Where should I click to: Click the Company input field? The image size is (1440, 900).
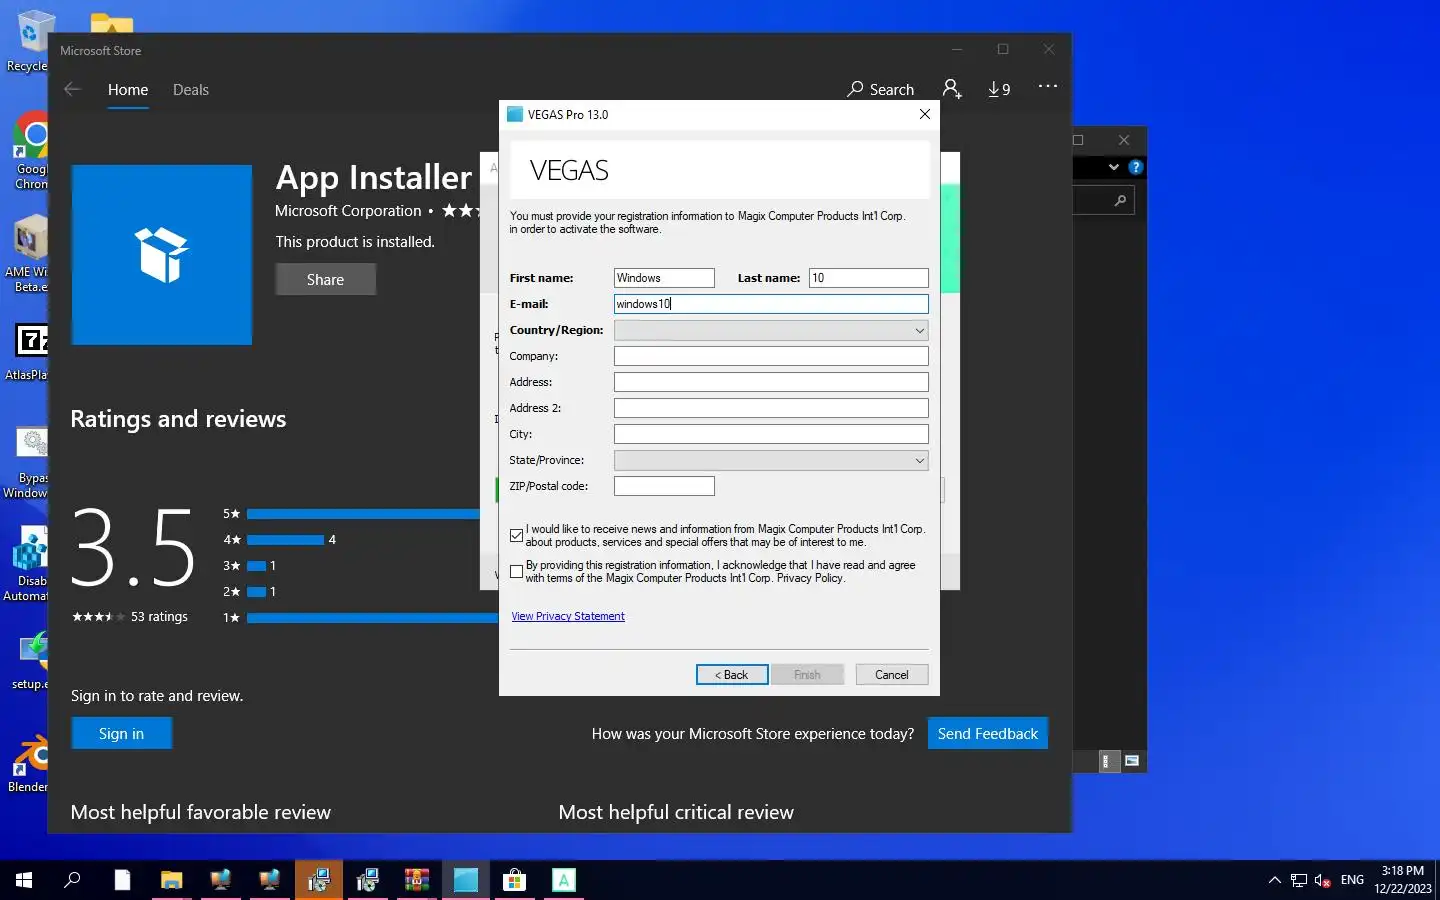pos(771,356)
